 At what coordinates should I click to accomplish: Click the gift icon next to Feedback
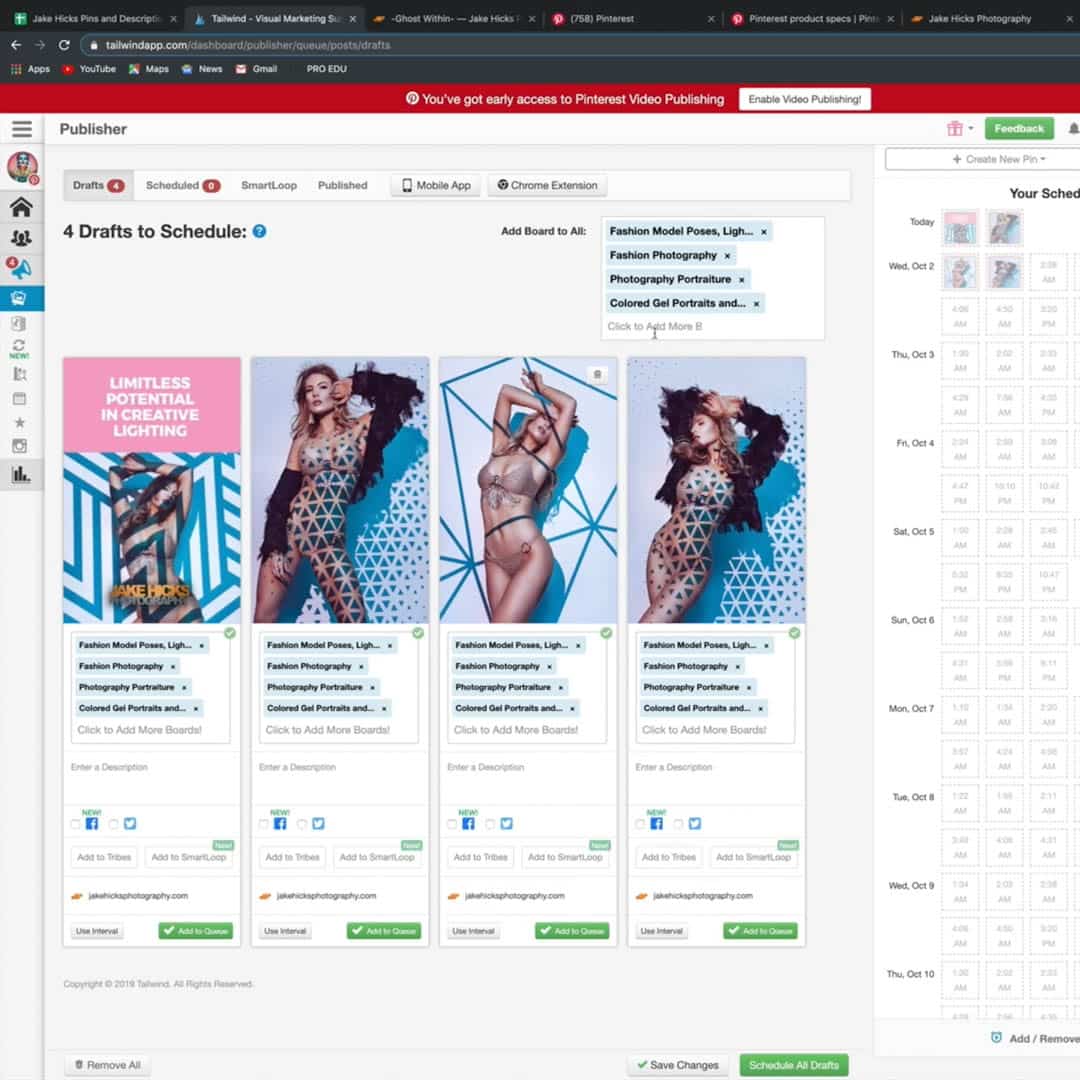pos(955,128)
